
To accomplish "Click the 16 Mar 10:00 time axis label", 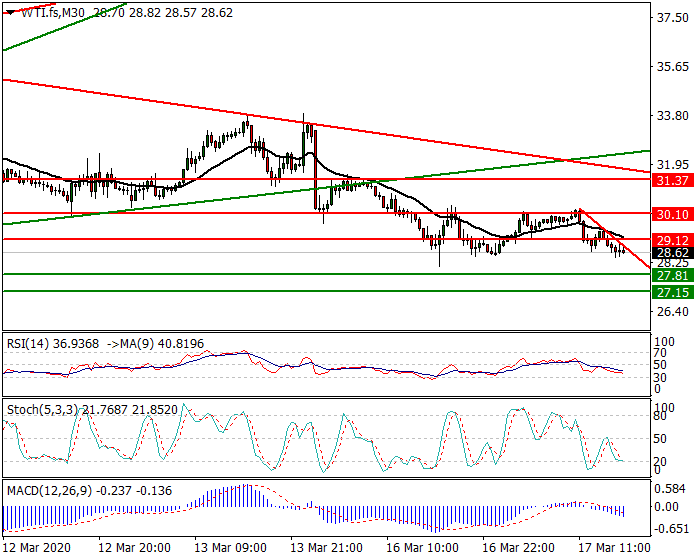I will pos(422,547).
